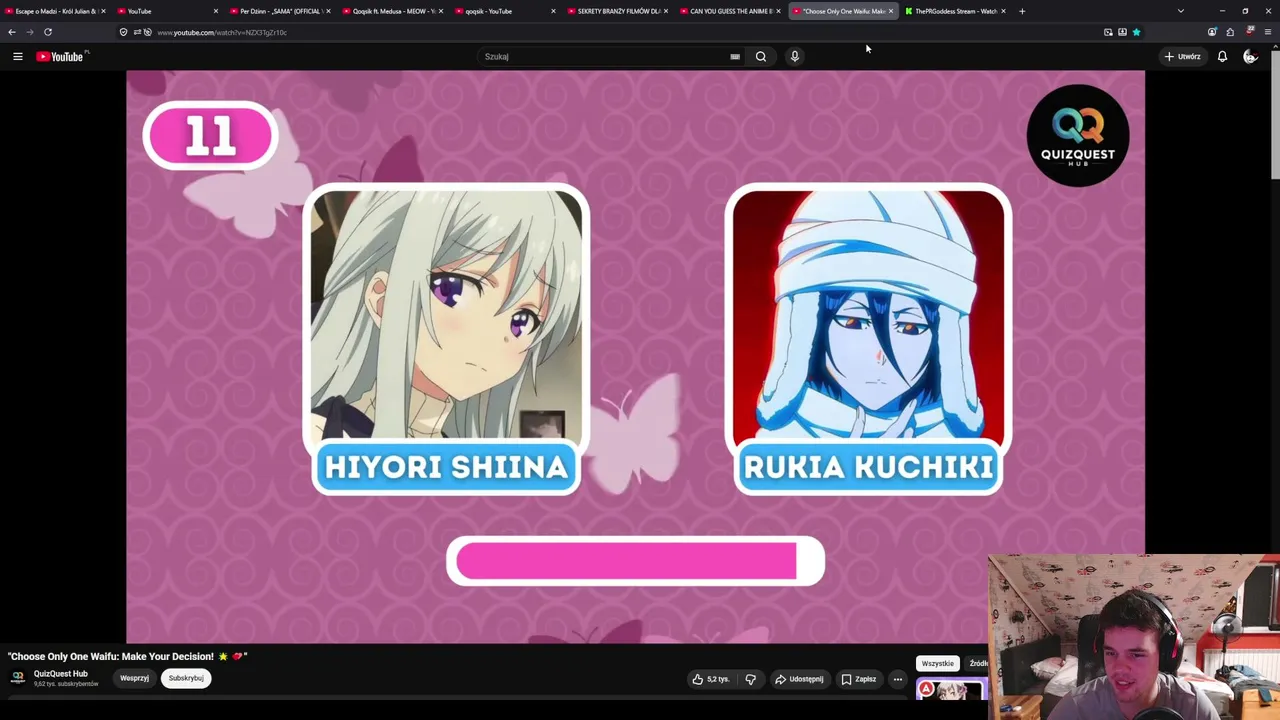Viewport: 1280px width, 720px height.
Task: Open browser application menu
Action: pyautogui.click(x=1268, y=32)
